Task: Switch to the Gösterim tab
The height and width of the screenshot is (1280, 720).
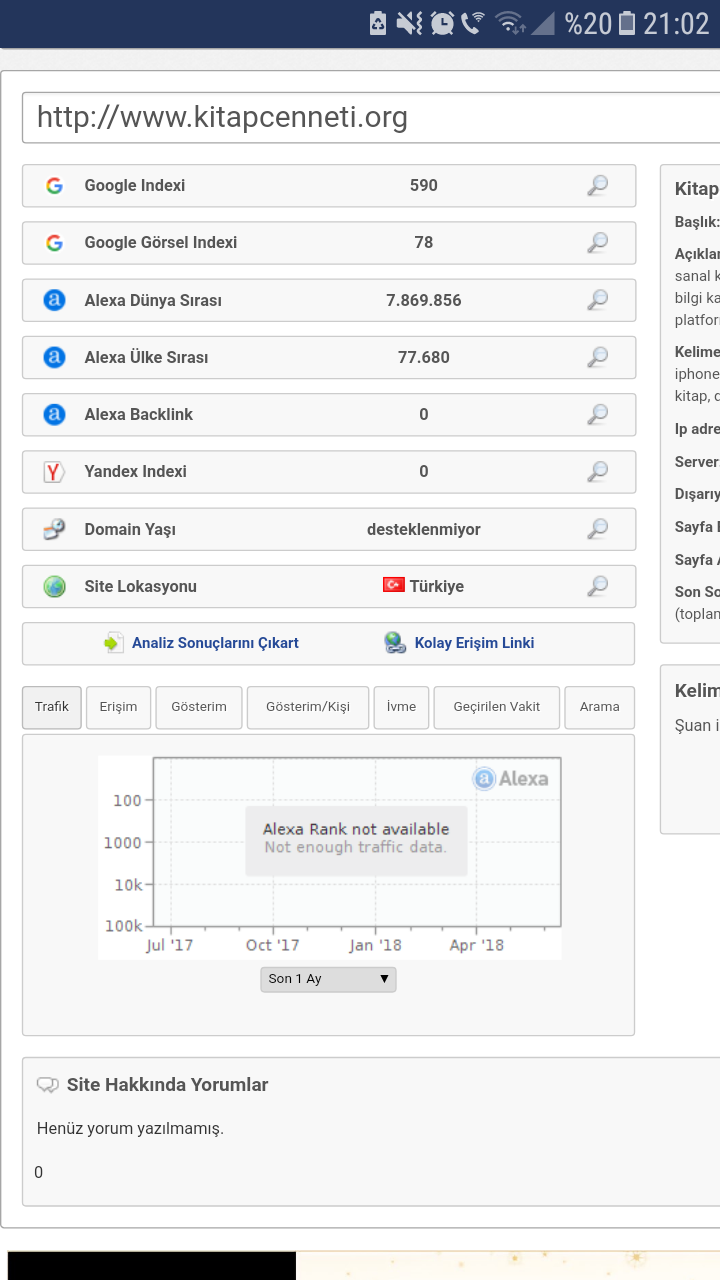Action: coord(199,707)
